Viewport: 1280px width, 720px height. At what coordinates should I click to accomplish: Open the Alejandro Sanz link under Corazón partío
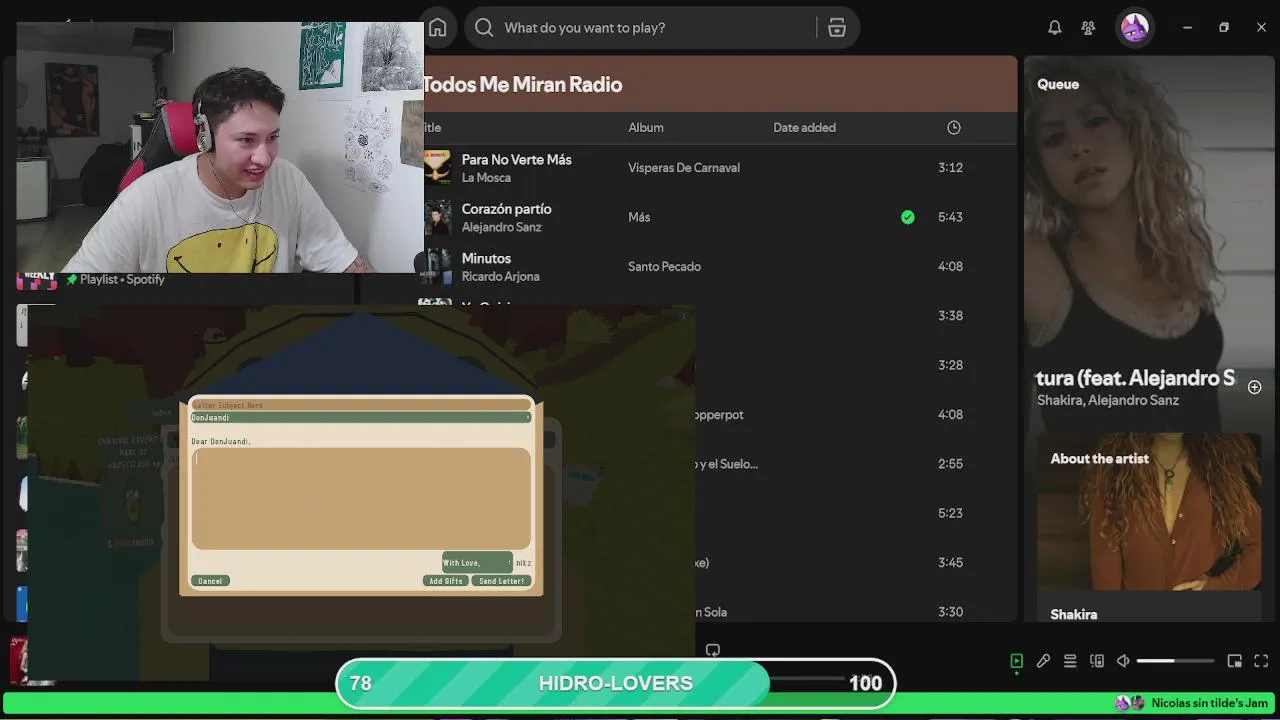point(501,227)
